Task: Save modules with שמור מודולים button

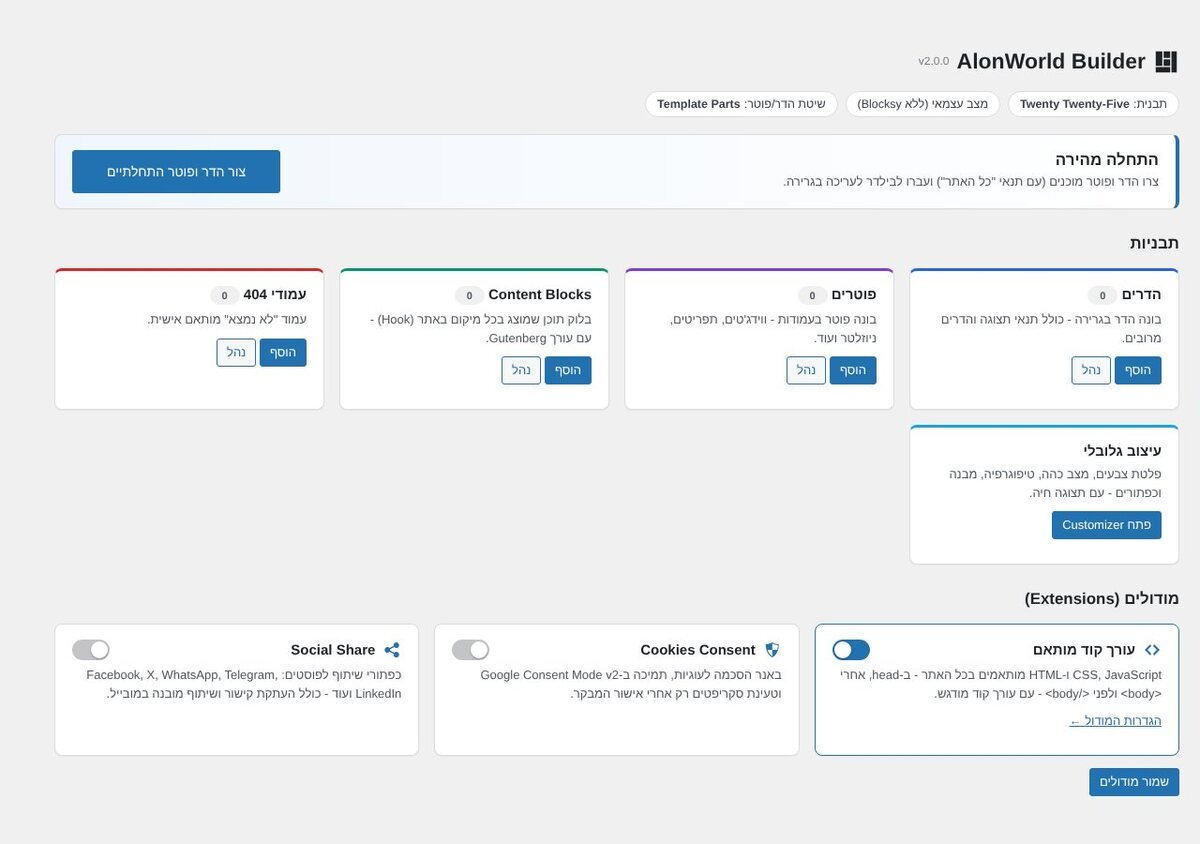Action: (1134, 782)
